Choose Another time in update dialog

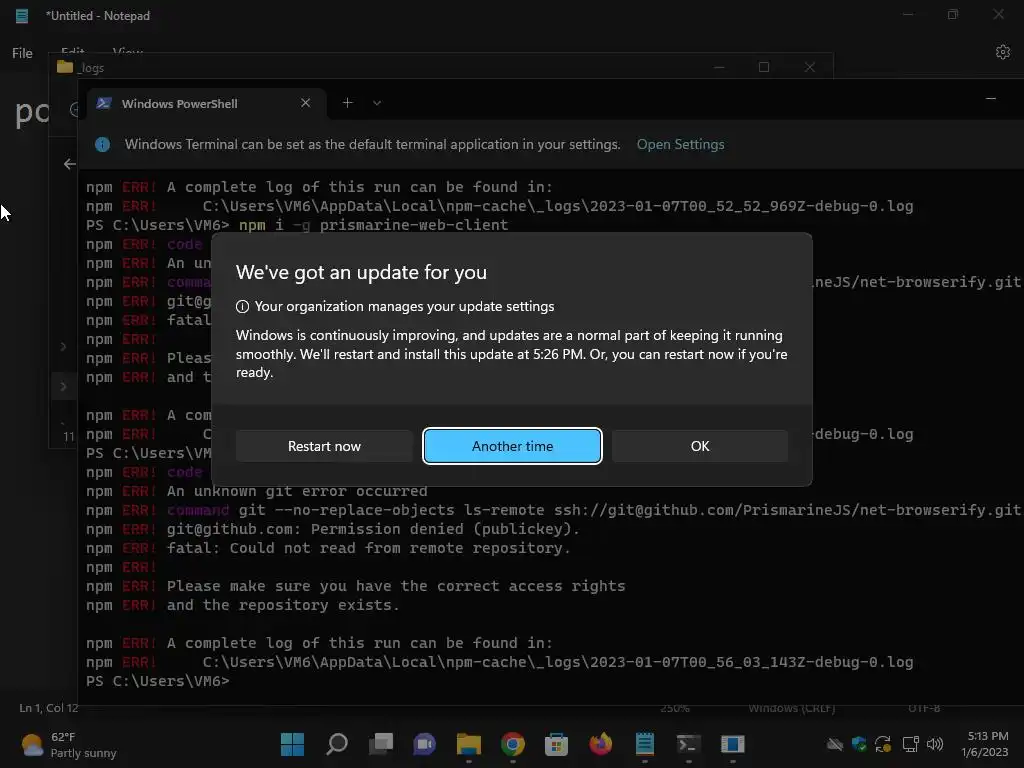(512, 446)
